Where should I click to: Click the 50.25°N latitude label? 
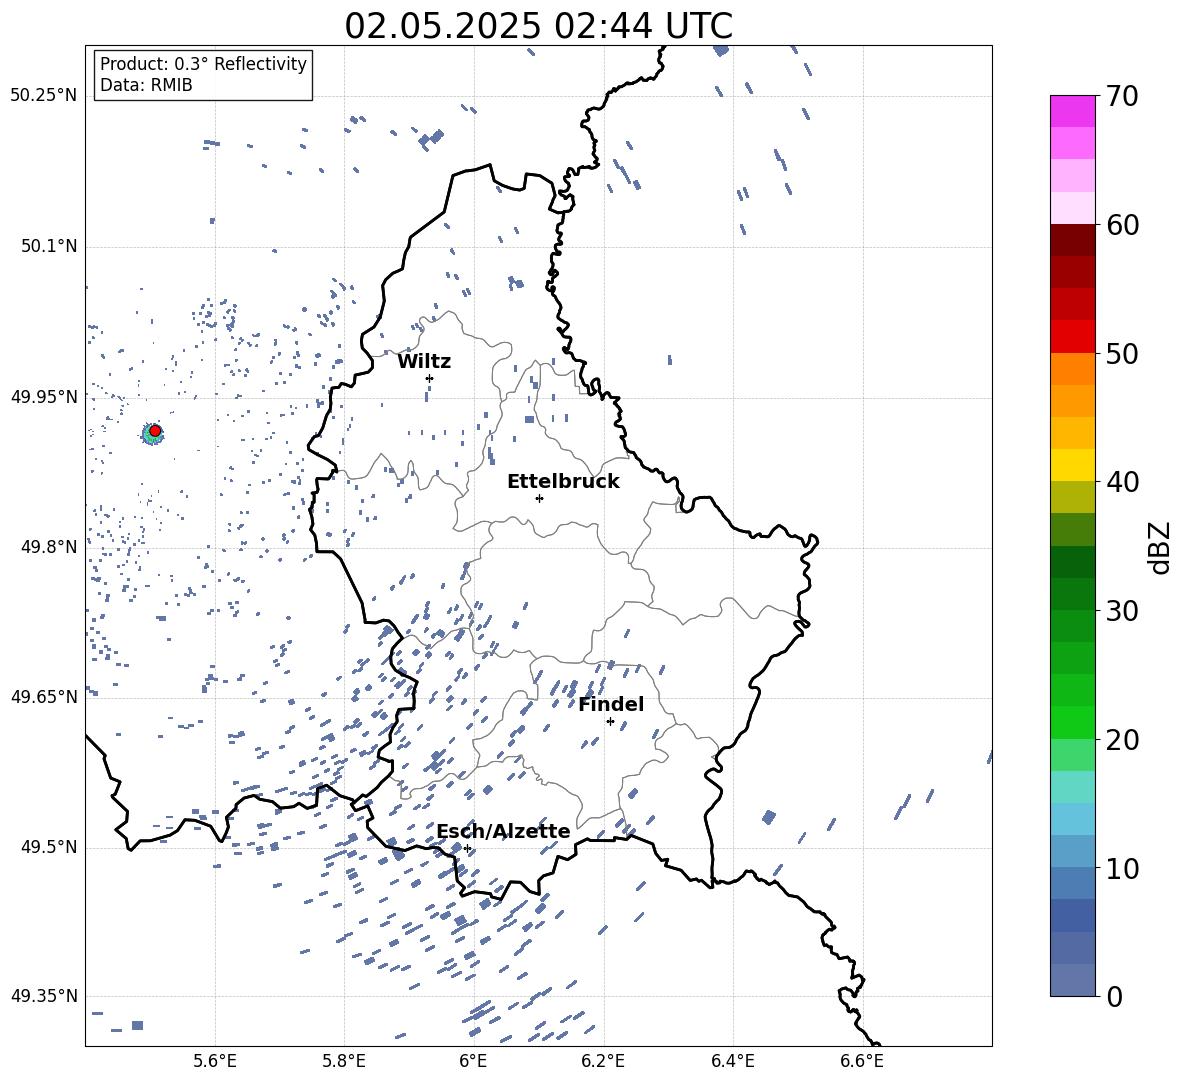point(44,96)
